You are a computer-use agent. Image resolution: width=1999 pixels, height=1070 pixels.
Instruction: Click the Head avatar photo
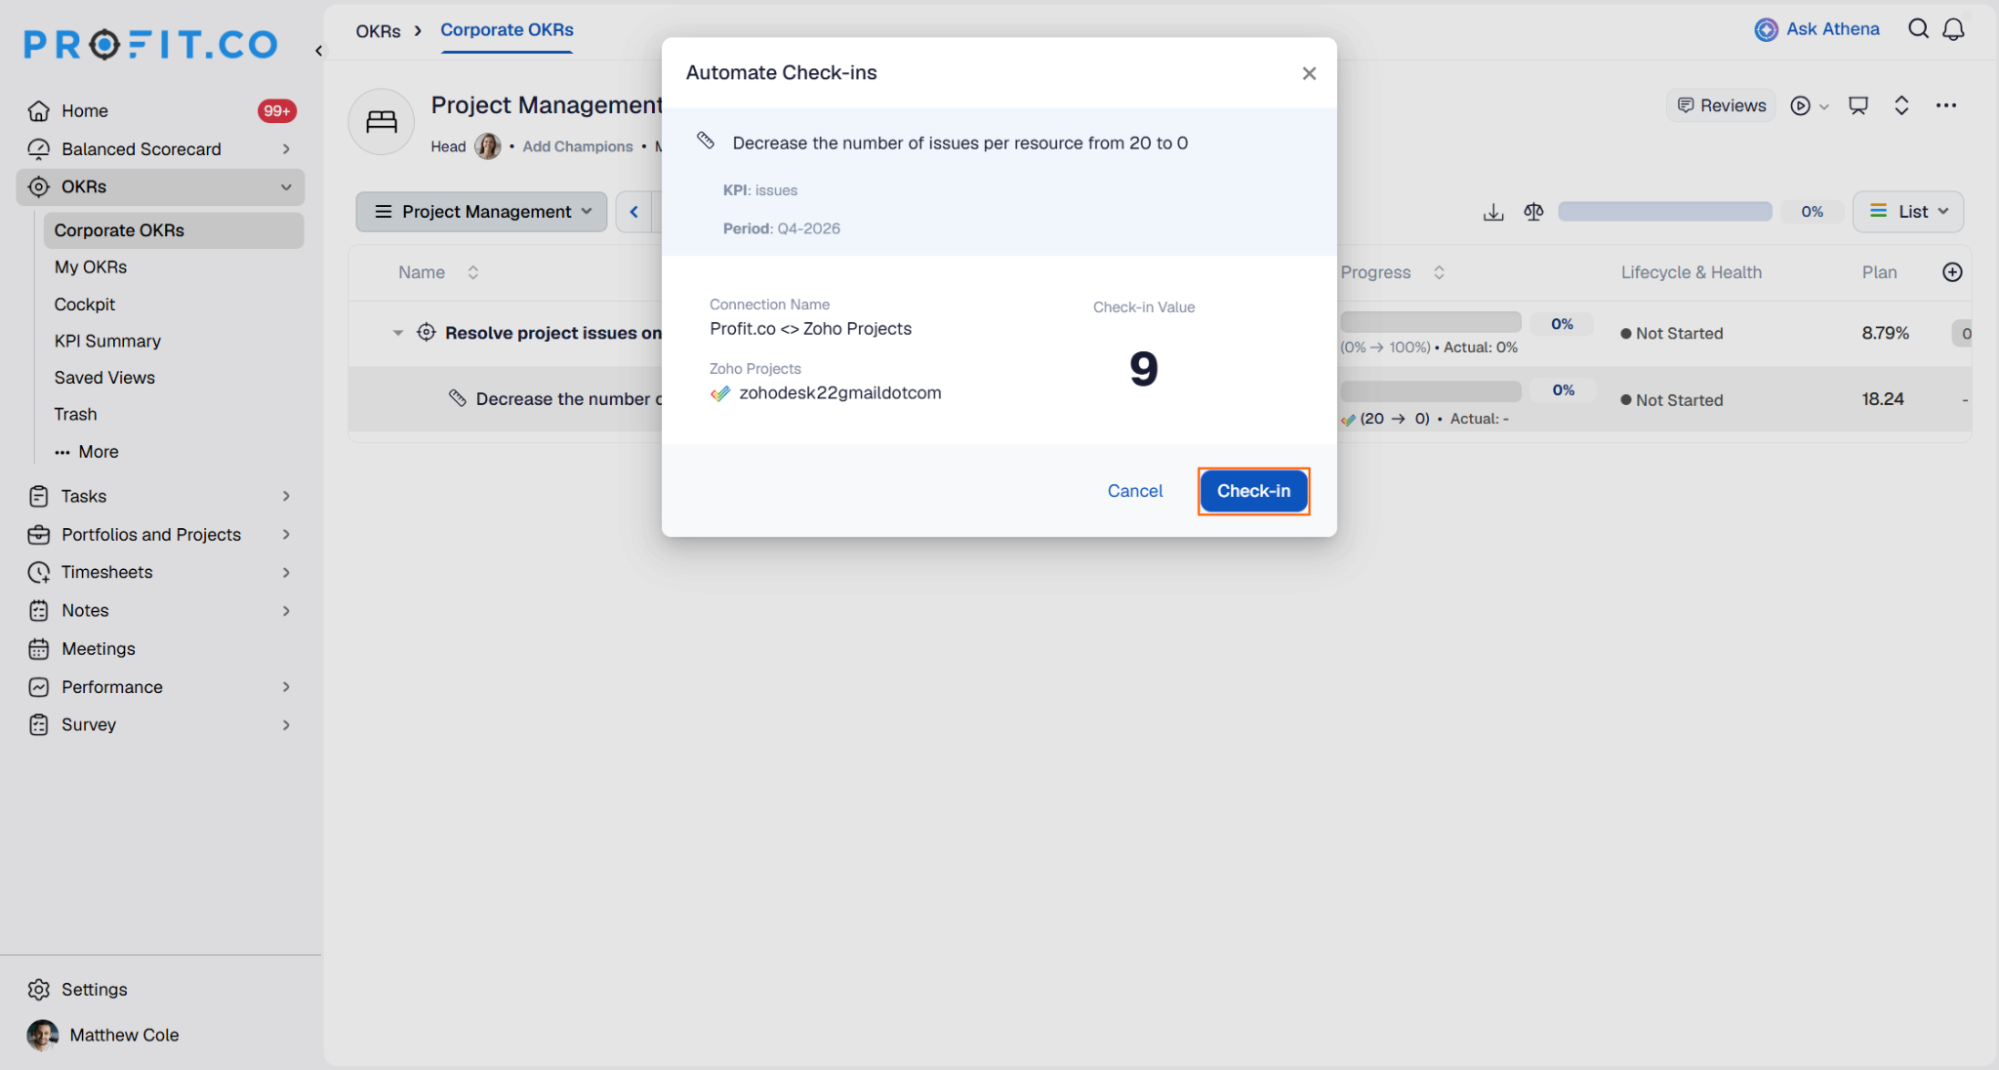[x=488, y=146]
